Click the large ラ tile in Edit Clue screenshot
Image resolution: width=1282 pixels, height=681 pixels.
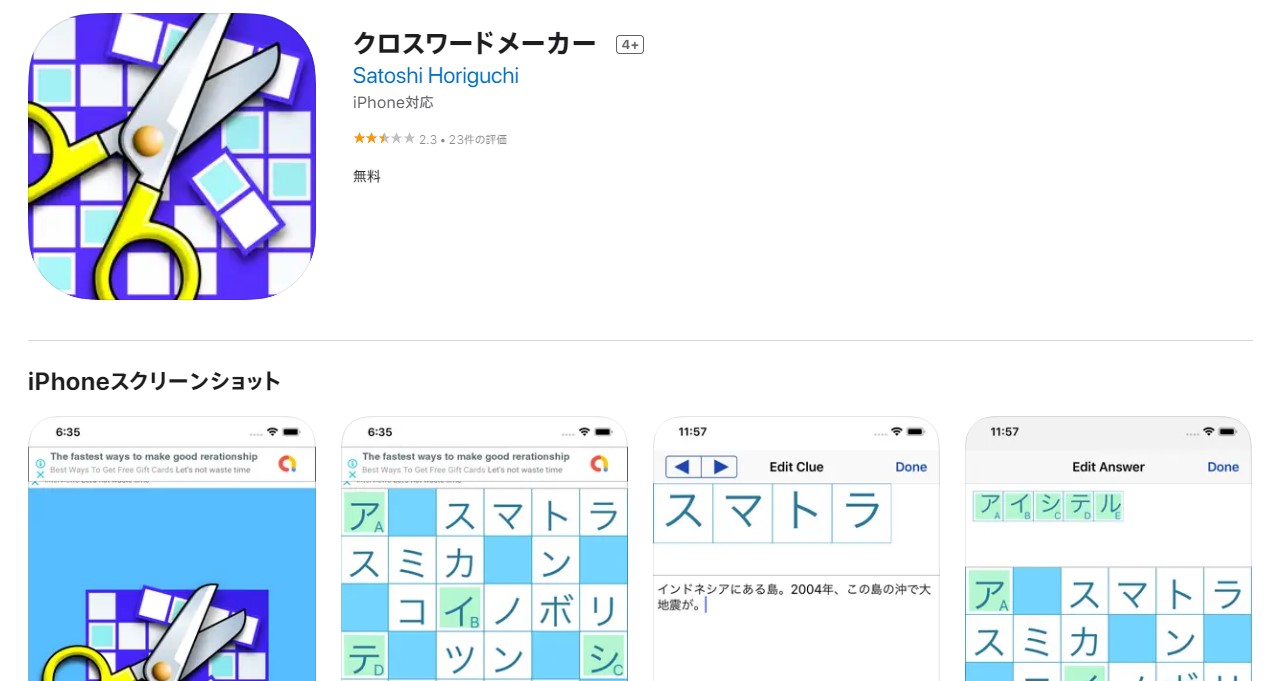[861, 513]
